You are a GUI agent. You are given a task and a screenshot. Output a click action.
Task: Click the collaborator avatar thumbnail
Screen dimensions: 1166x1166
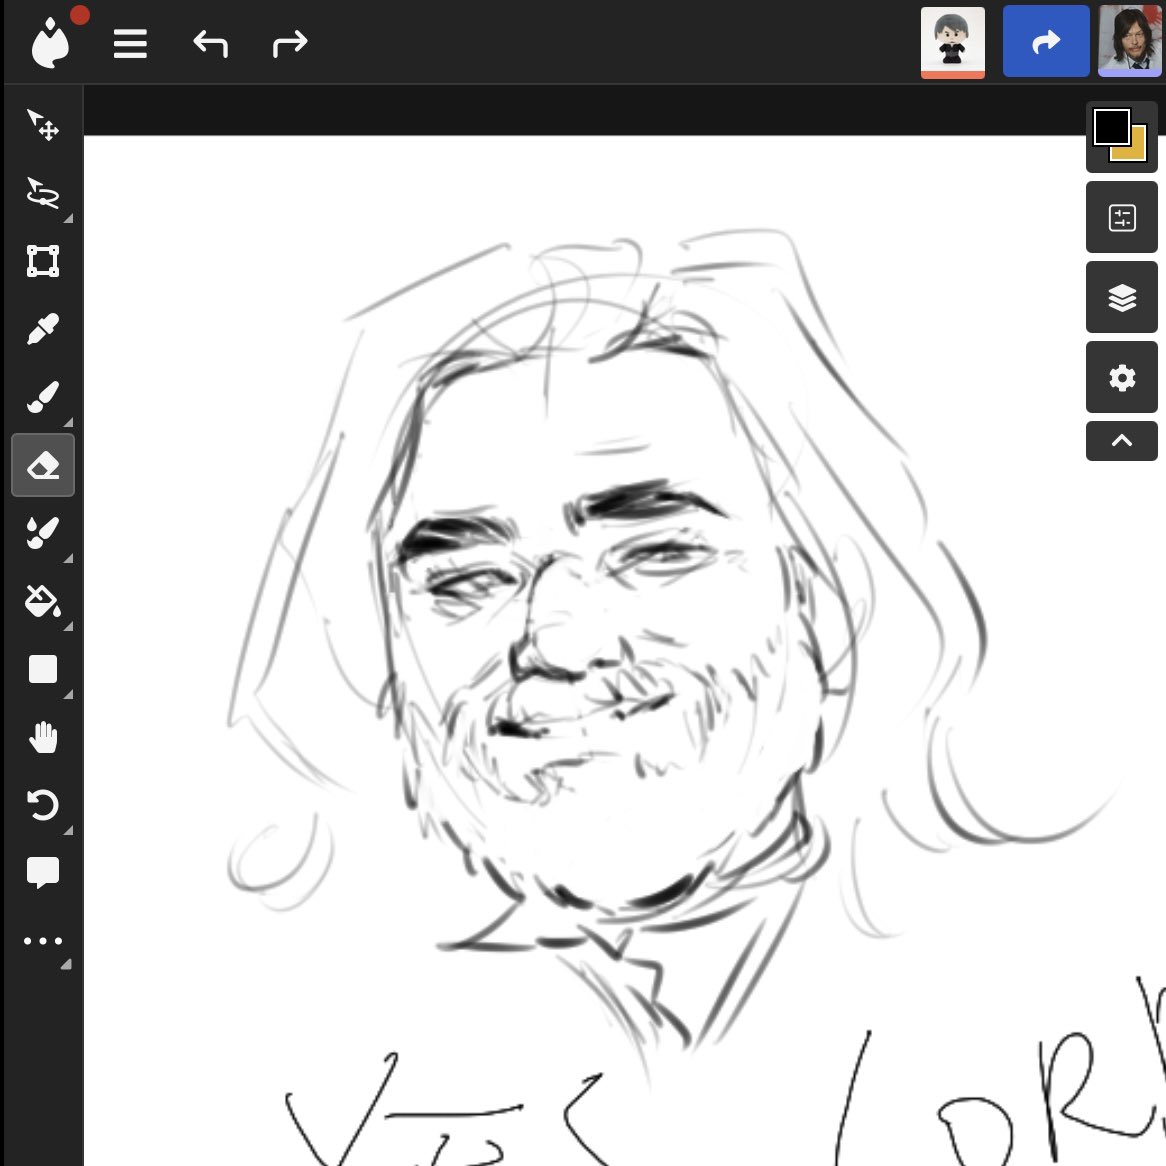[x=952, y=42]
